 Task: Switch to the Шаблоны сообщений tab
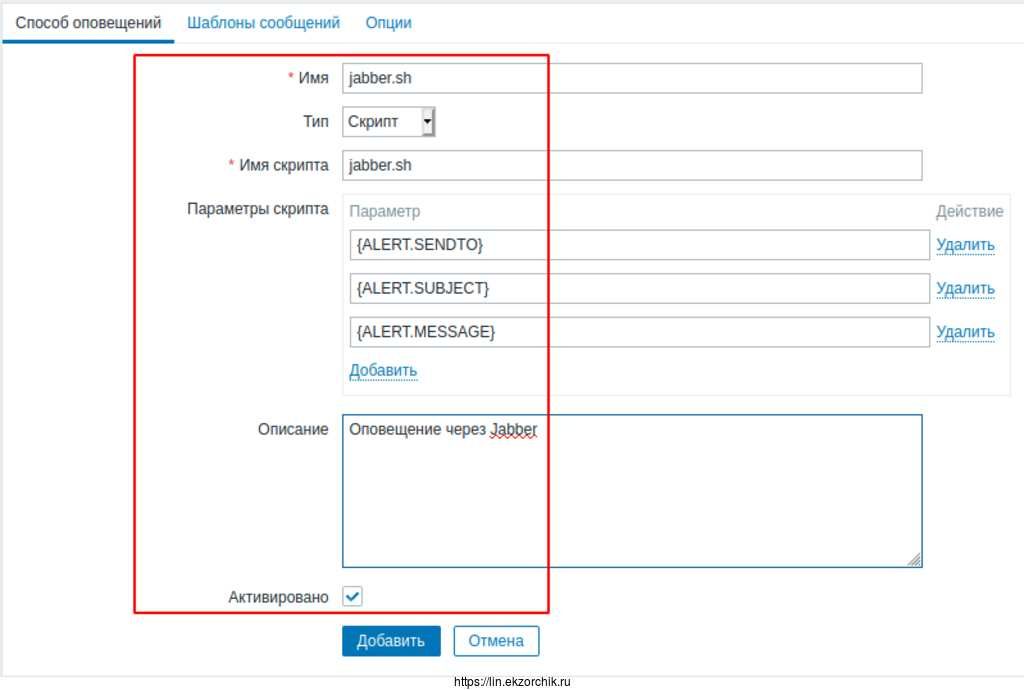click(x=263, y=22)
